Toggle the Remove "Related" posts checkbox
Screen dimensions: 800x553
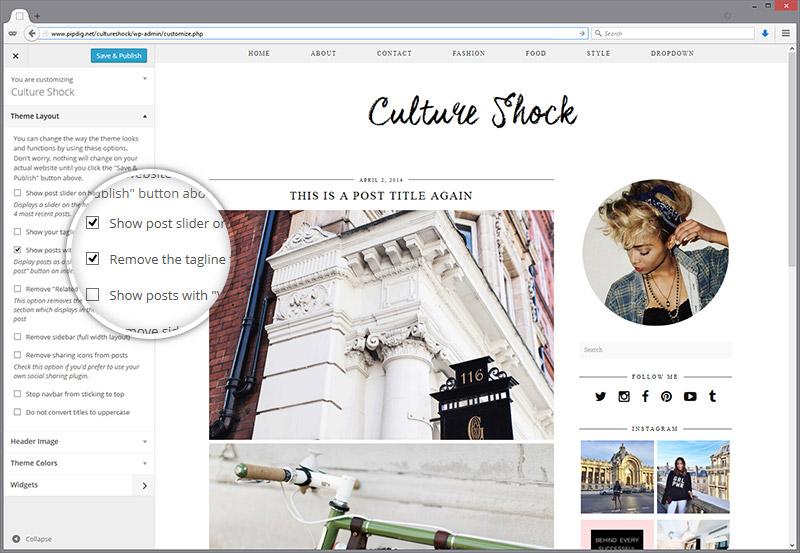pos(17,289)
